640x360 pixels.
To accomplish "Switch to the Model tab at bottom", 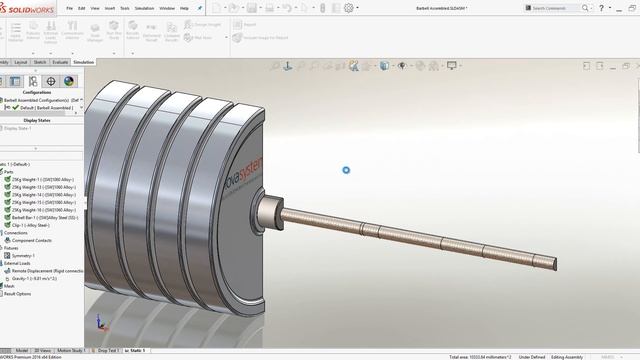I will coord(22,351).
